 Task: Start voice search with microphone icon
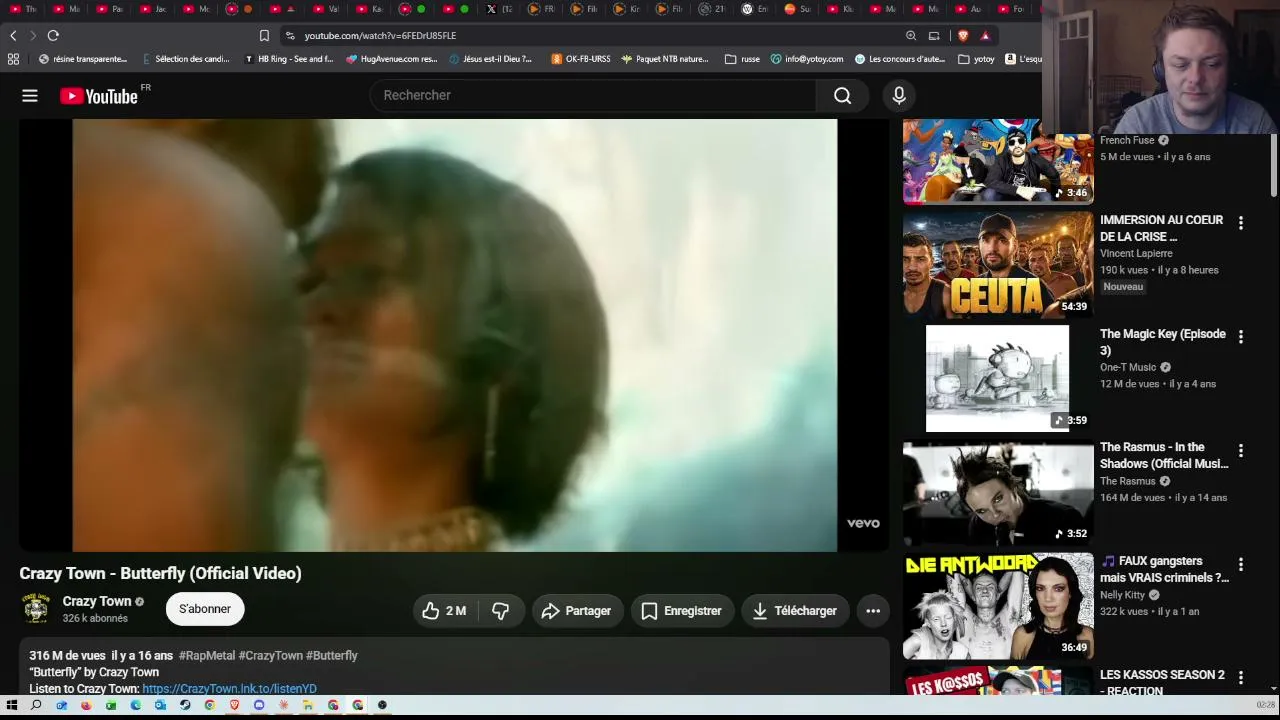point(899,95)
